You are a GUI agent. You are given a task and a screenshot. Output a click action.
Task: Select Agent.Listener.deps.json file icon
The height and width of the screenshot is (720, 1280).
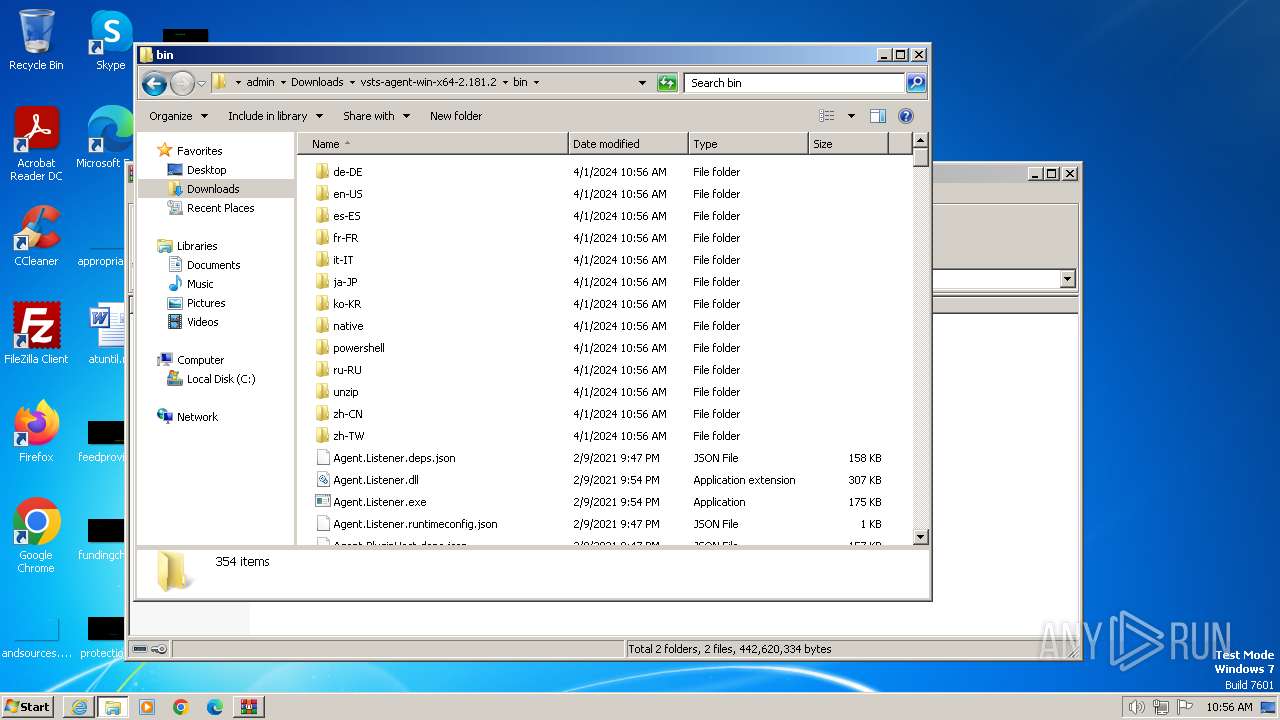pos(322,458)
